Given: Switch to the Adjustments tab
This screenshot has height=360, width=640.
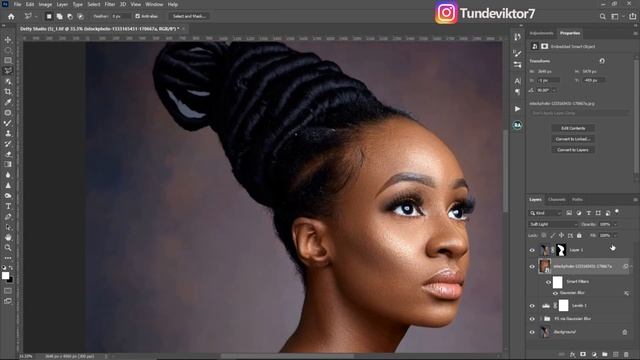Looking at the screenshot, I should (x=541, y=33).
